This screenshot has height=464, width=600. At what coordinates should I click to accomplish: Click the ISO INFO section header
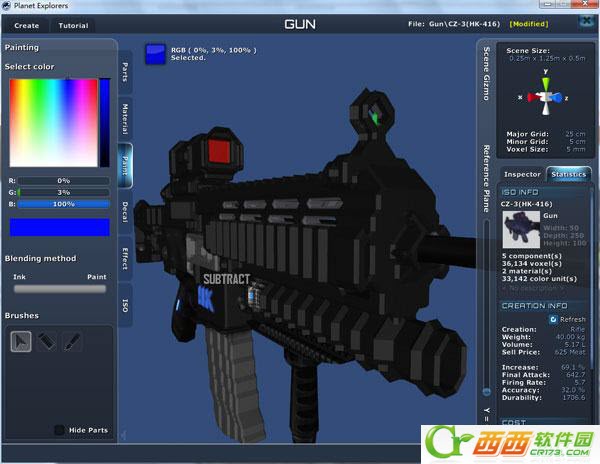[x=520, y=192]
